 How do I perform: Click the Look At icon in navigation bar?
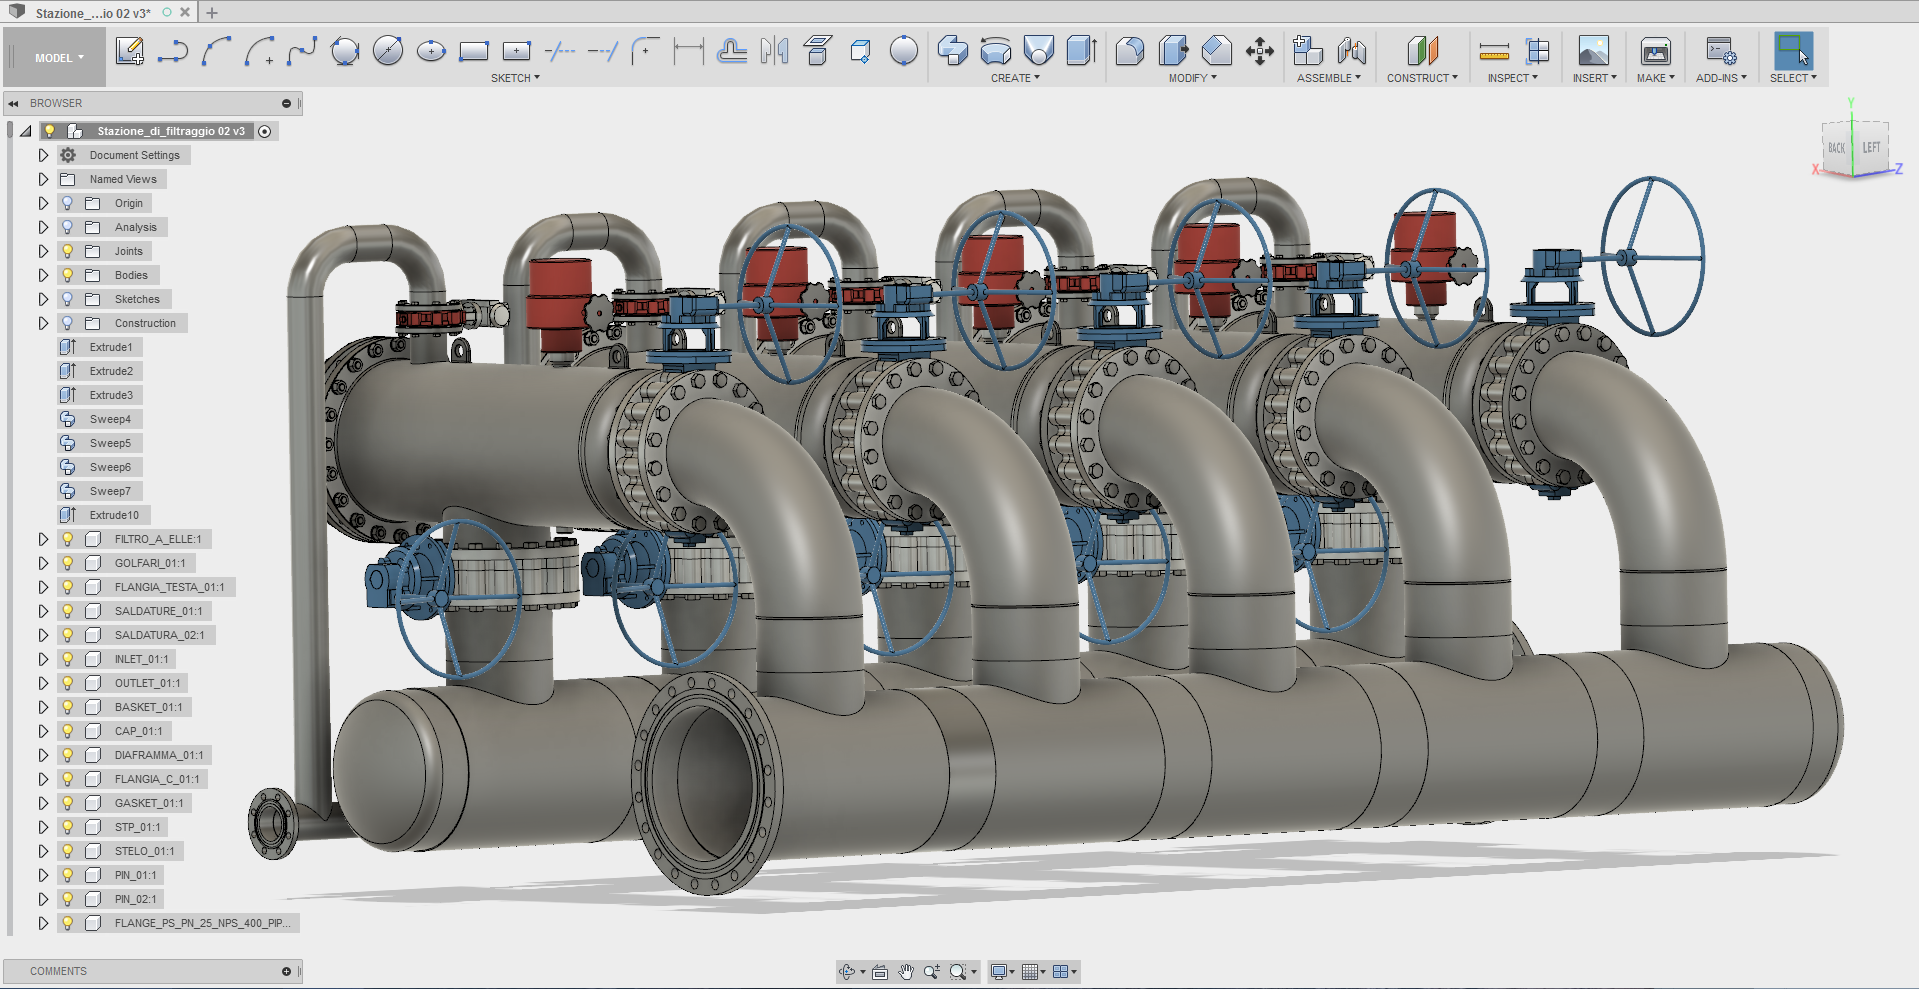coord(880,972)
